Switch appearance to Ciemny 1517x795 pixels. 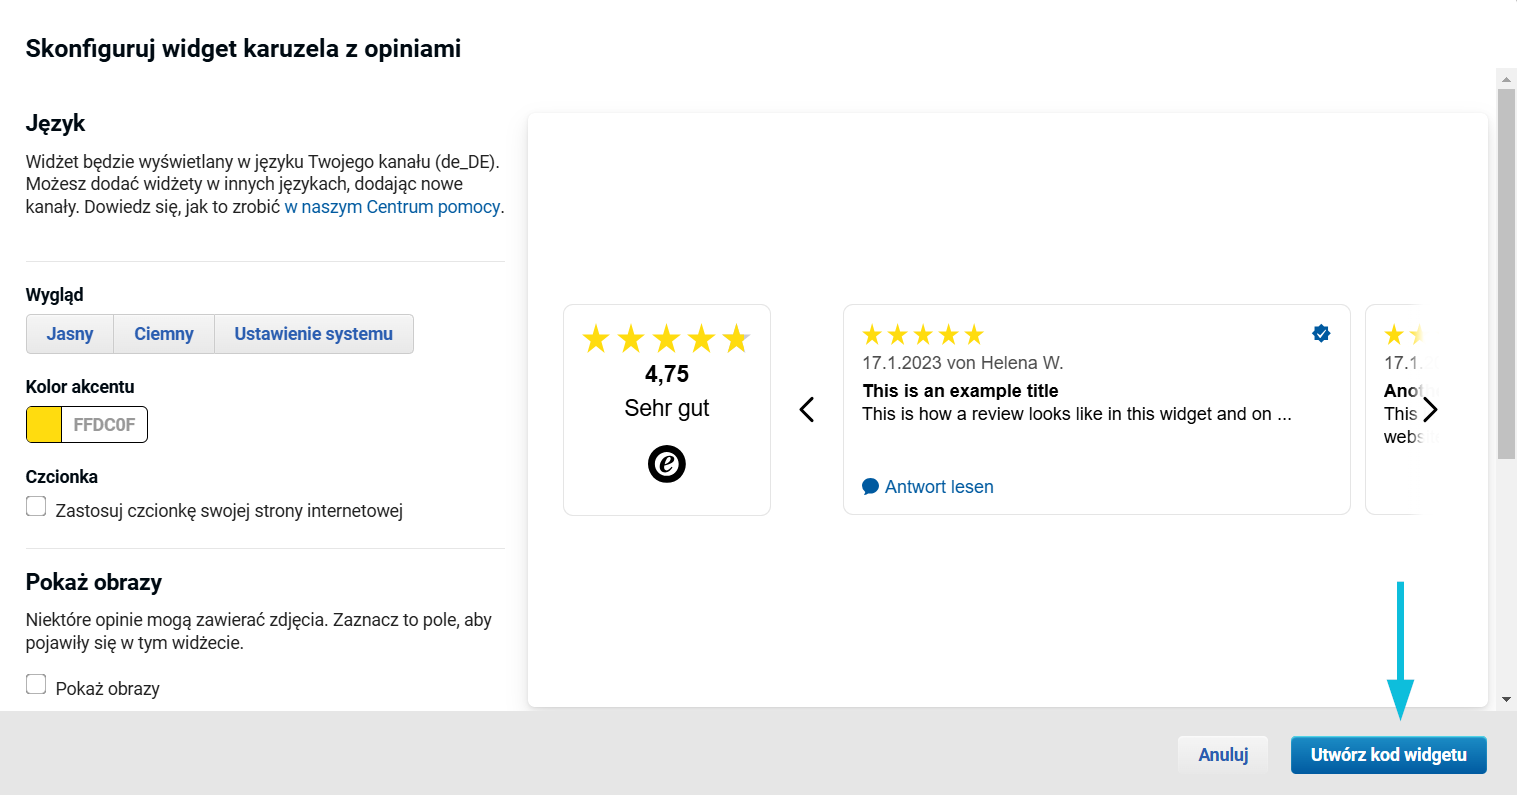coord(164,334)
